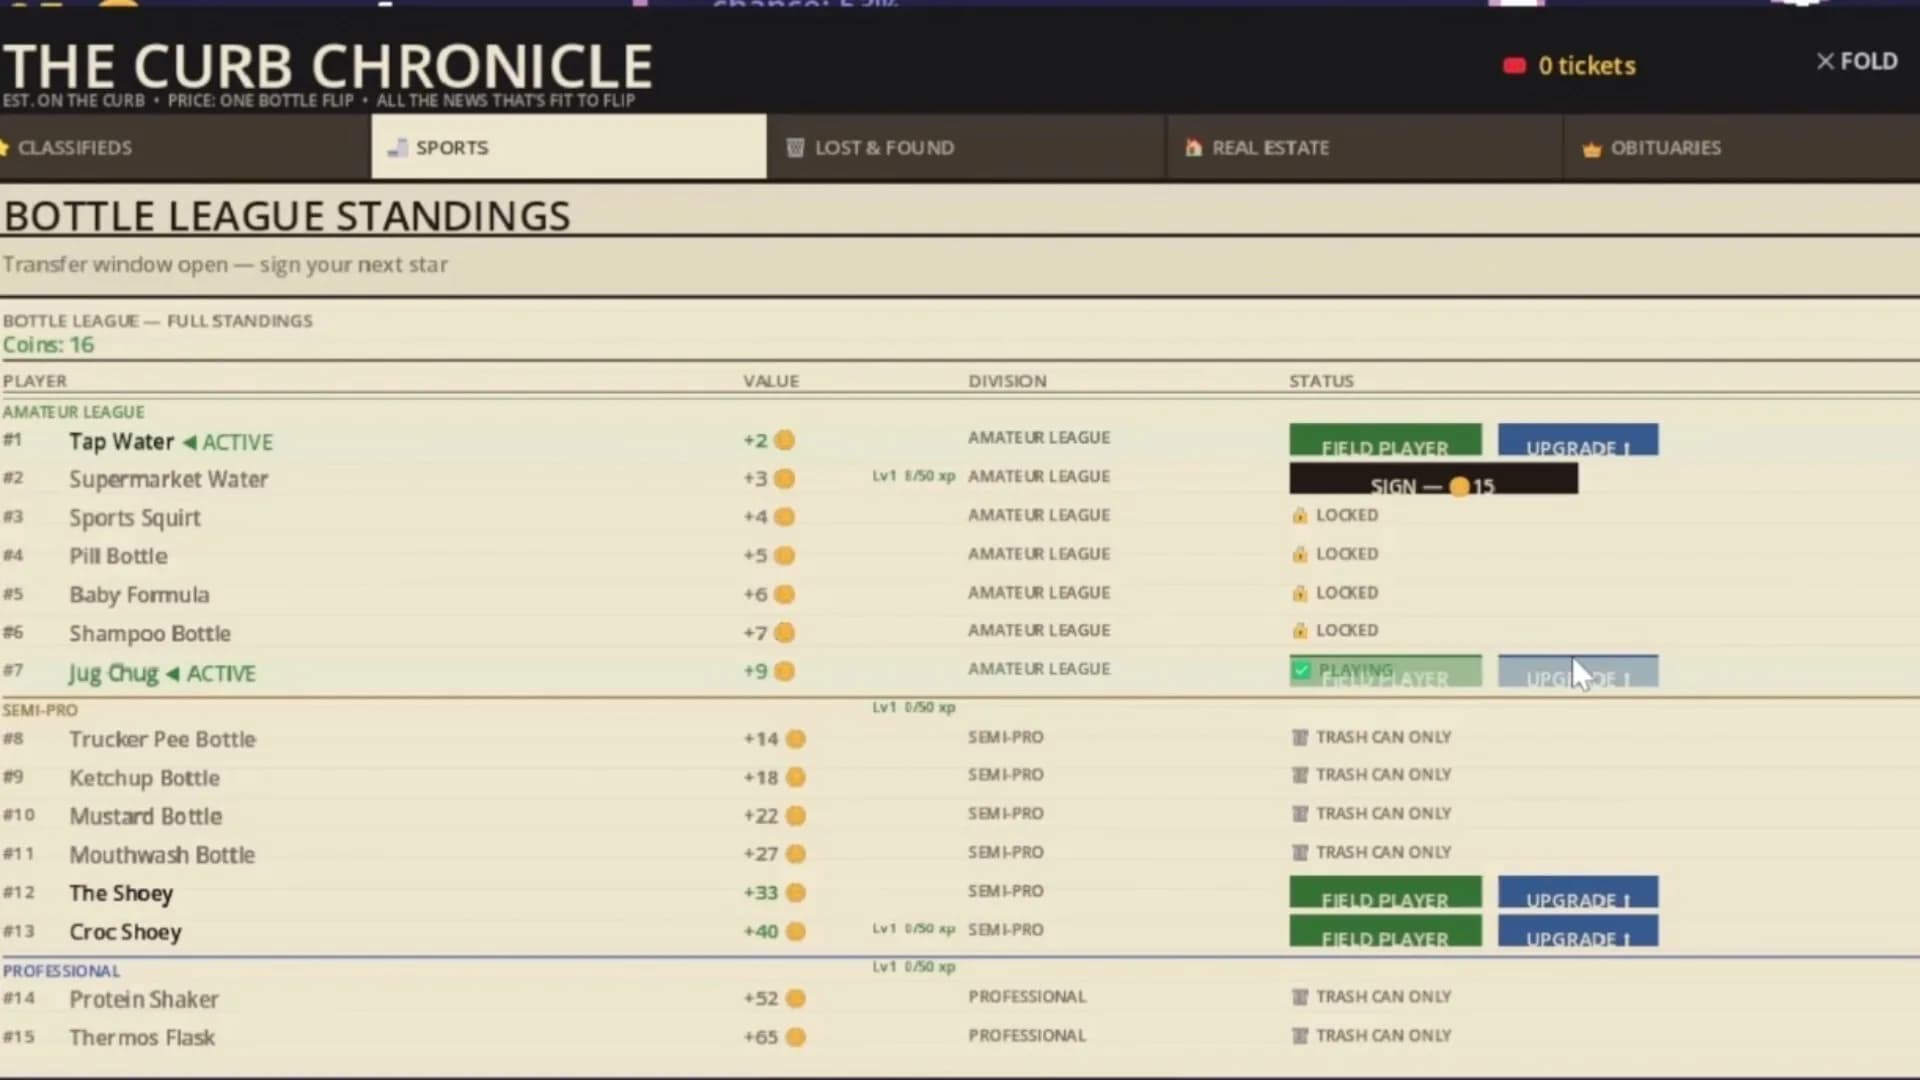Select The Shoey player name
Screen dimensions: 1920x1080
(120, 893)
